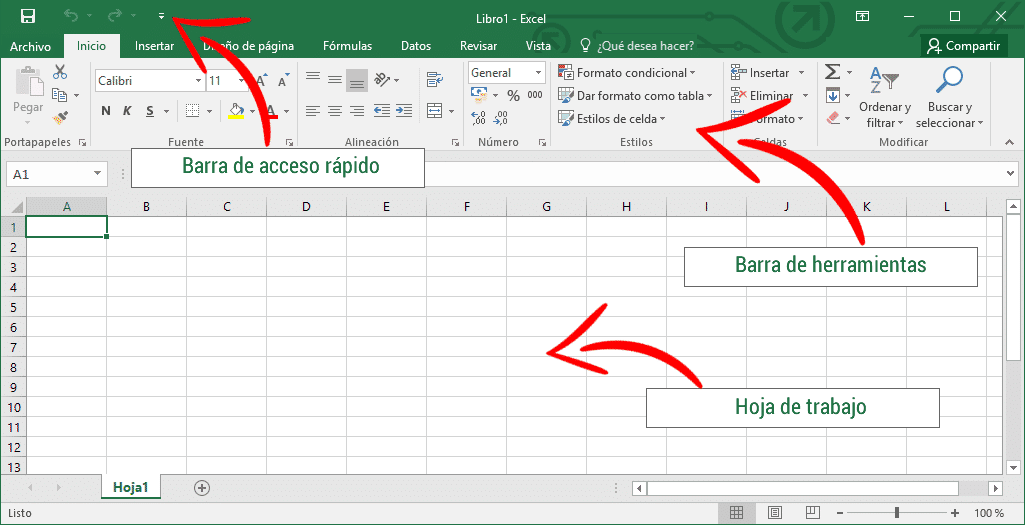Click the Compartir button
The height and width of the screenshot is (525, 1025).
(963, 46)
